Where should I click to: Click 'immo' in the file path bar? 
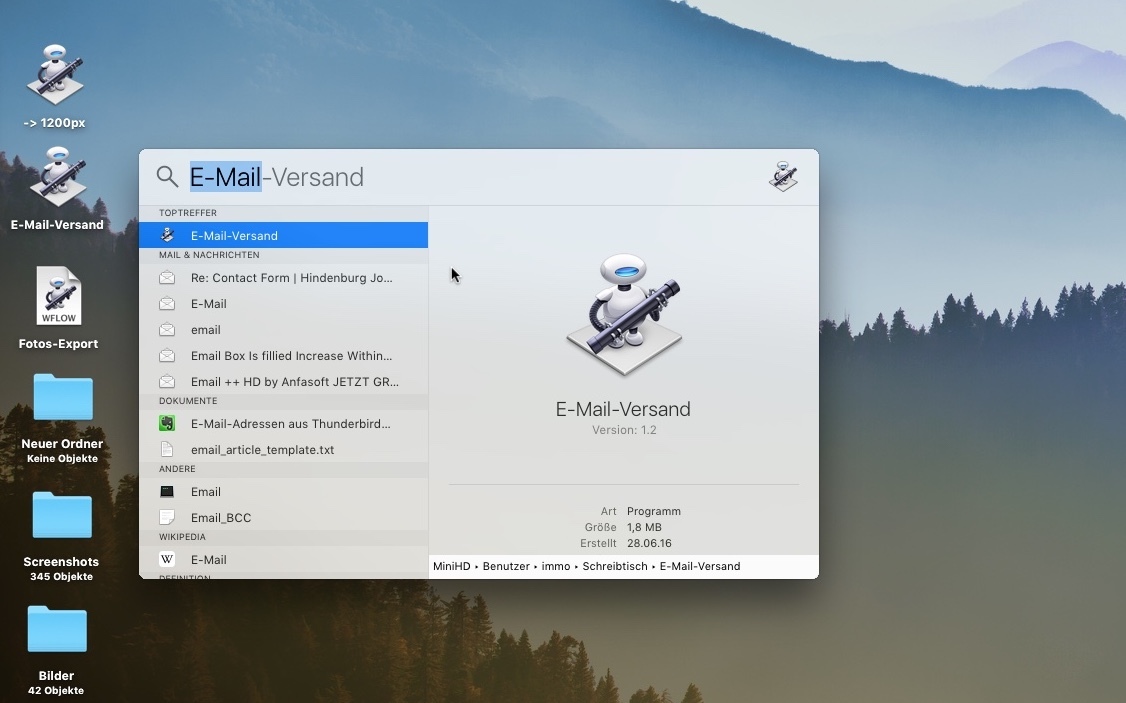click(x=556, y=567)
